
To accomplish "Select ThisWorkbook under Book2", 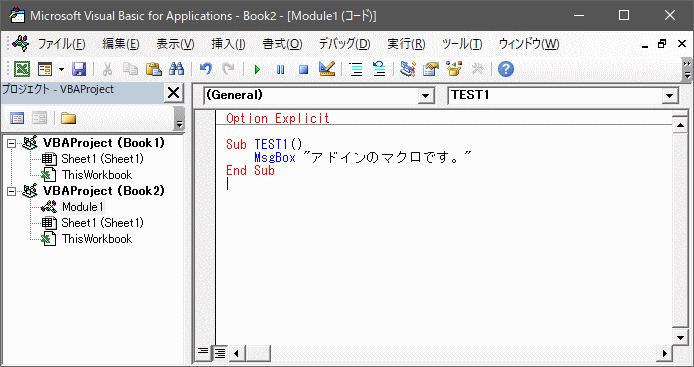I will [x=97, y=239].
